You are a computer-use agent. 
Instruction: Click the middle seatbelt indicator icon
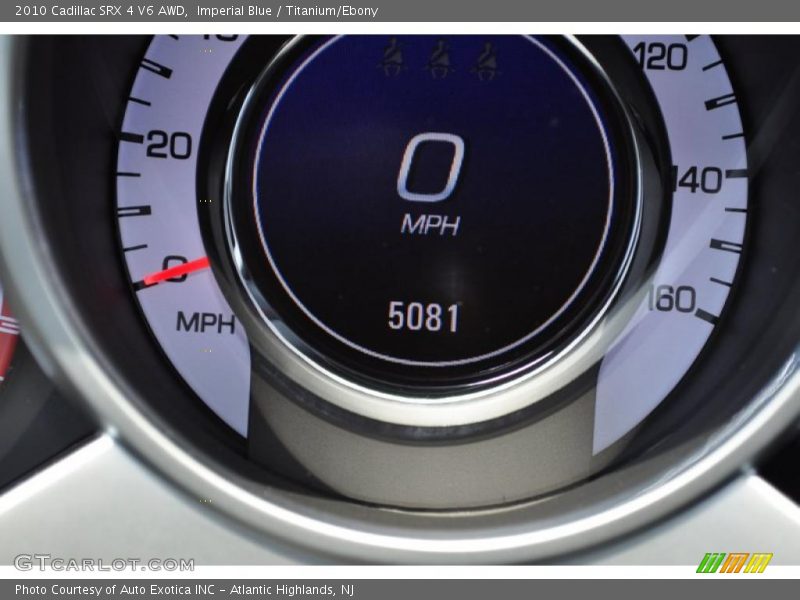pos(440,60)
